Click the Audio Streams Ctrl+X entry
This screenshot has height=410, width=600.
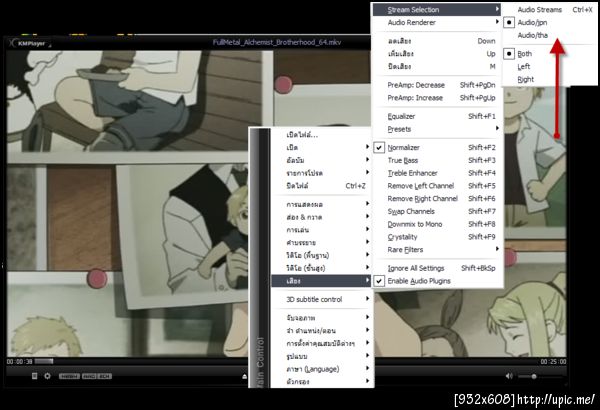point(550,10)
